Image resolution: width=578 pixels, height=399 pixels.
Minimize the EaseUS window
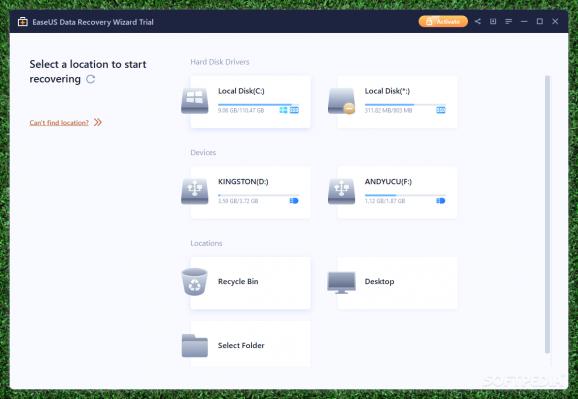point(524,21)
